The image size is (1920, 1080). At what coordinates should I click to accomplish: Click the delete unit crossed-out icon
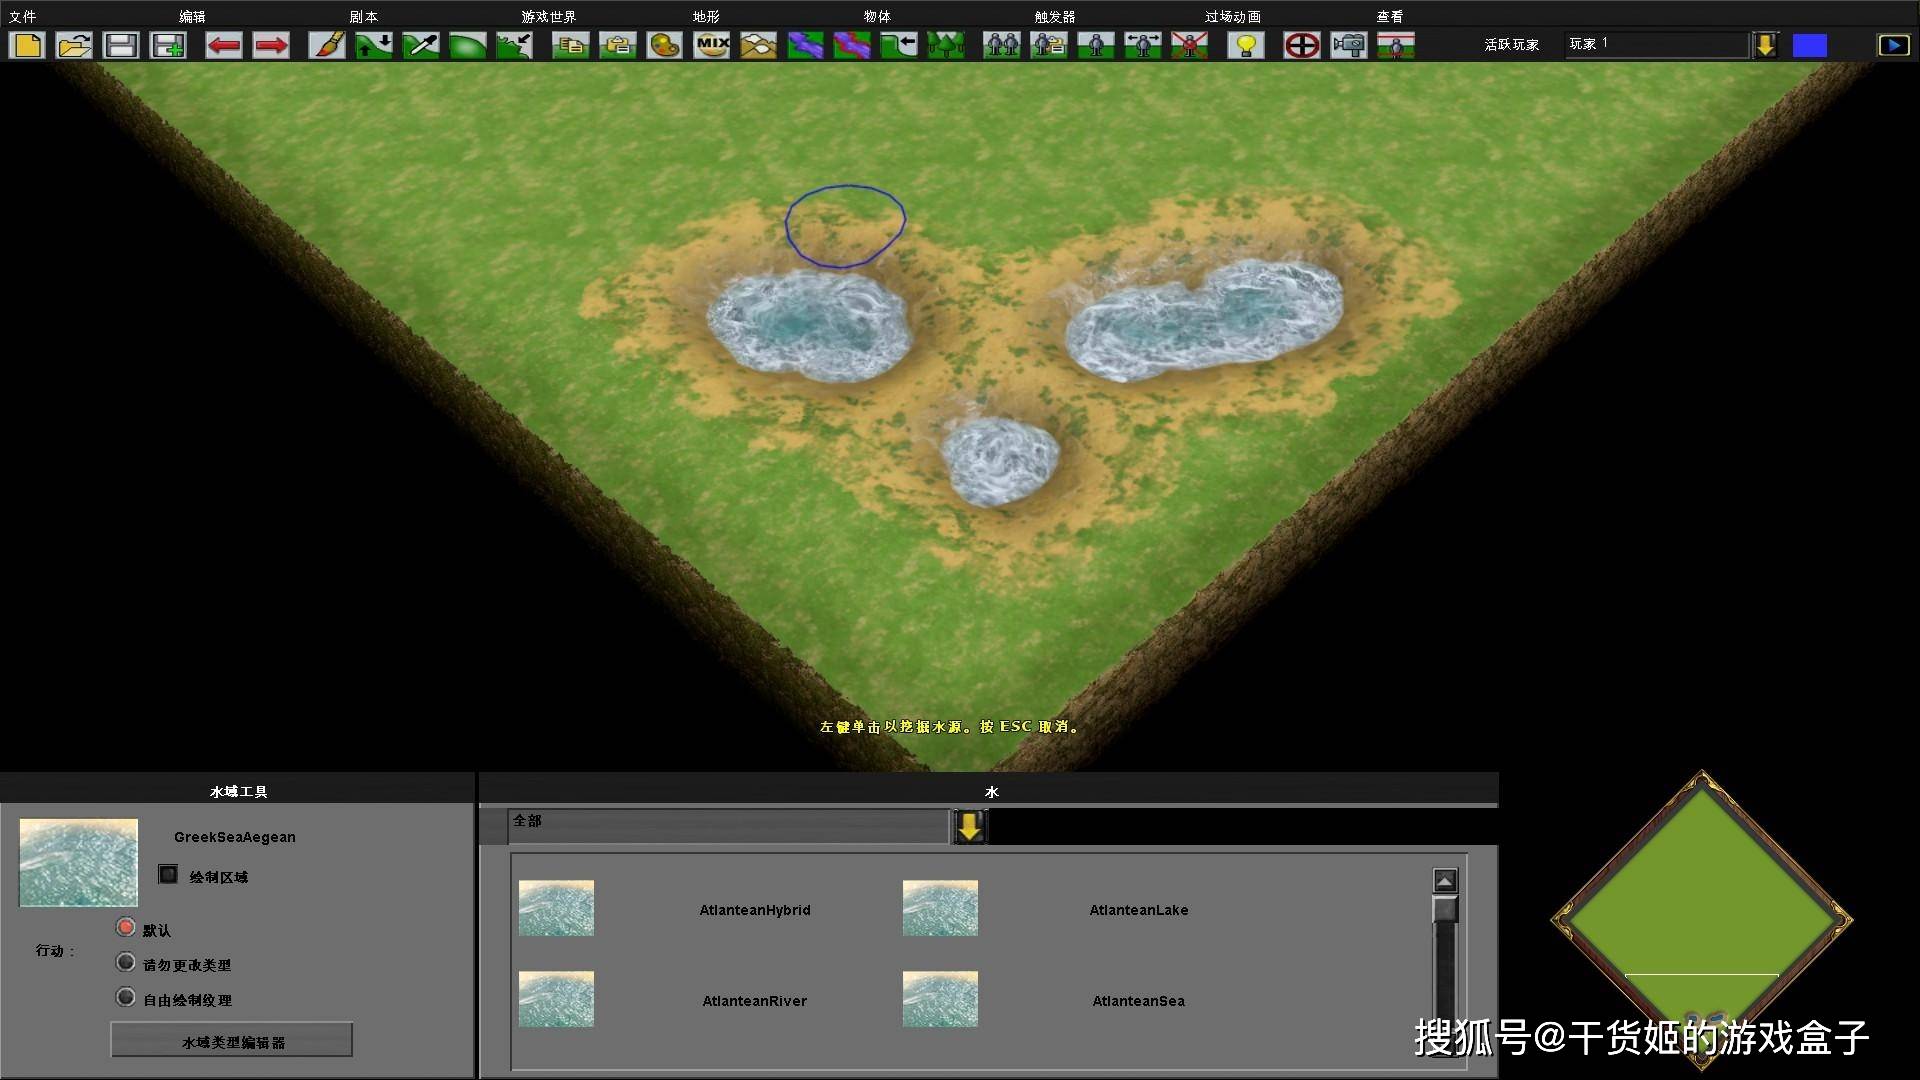[x=1190, y=45]
